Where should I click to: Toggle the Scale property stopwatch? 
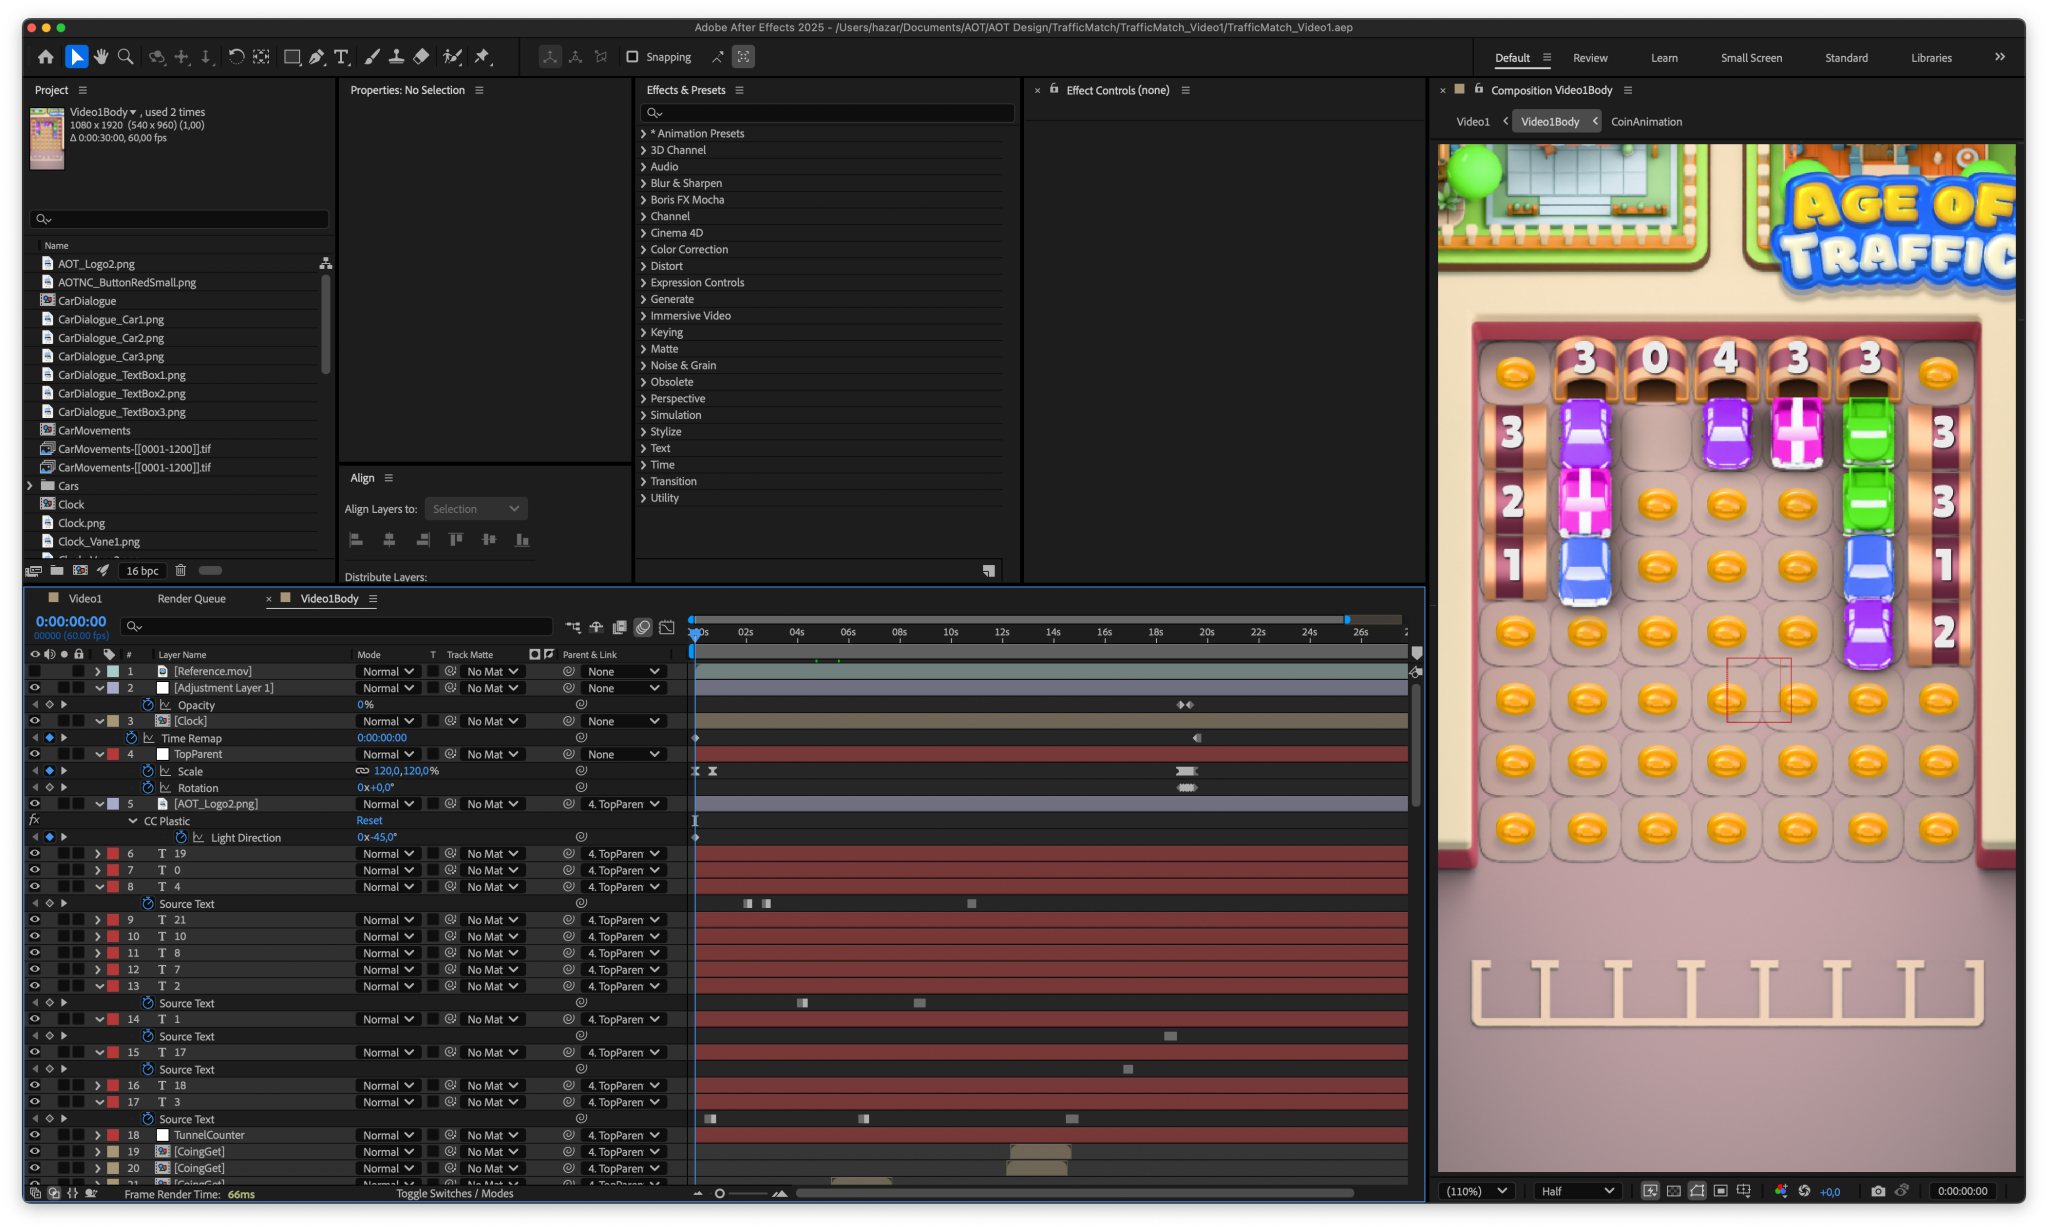coord(148,771)
